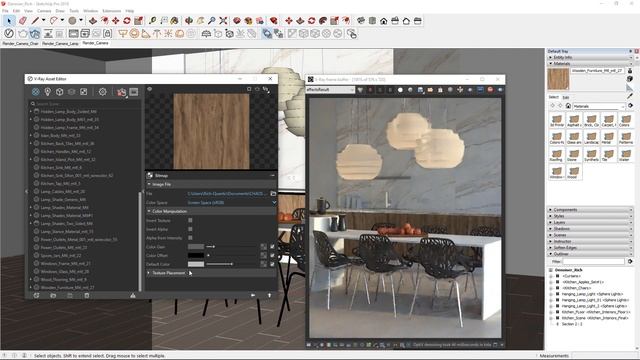Viewport: 640px width, 360px height.
Task: Select the Eraser tool
Action: tap(23, 21)
